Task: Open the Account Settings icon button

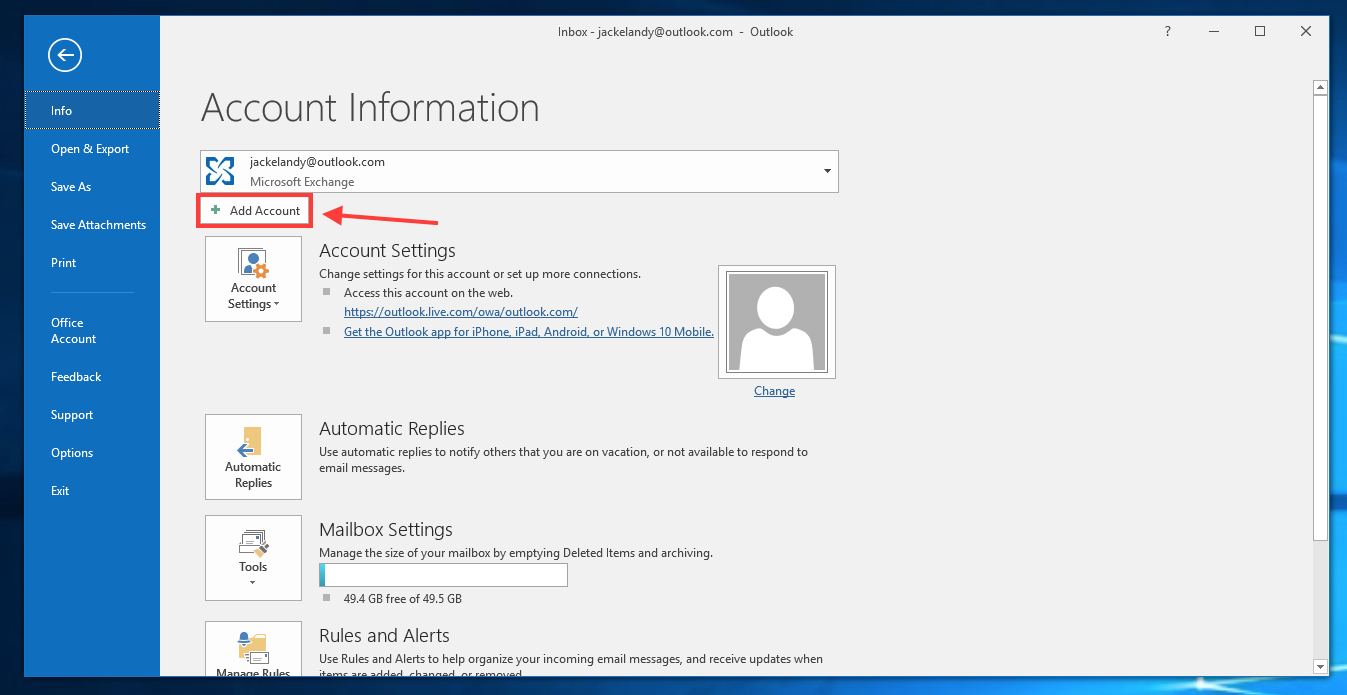Action: pos(253,279)
